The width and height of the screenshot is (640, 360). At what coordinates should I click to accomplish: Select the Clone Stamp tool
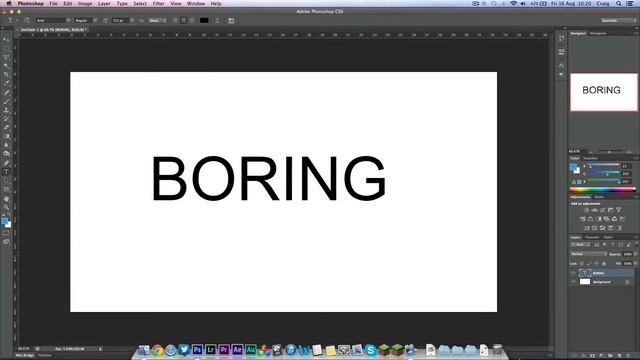pos(6,110)
